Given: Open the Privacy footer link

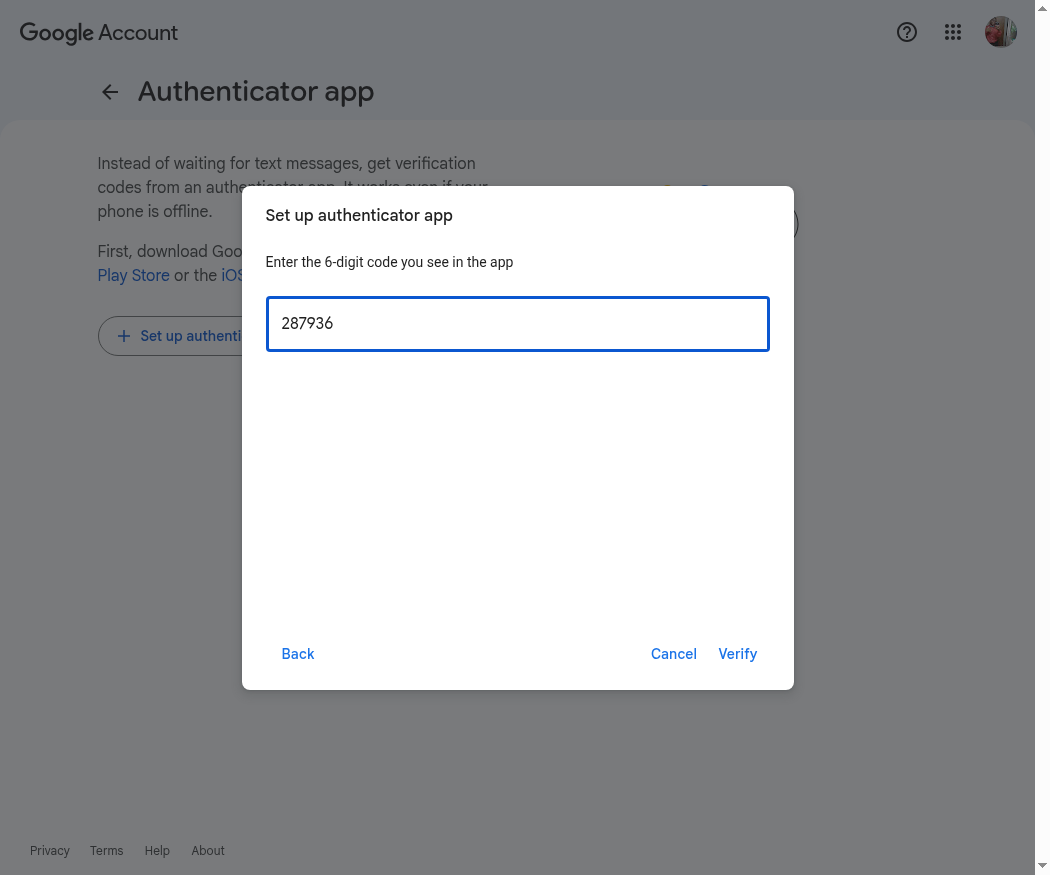Looking at the screenshot, I should pyautogui.click(x=50, y=850).
